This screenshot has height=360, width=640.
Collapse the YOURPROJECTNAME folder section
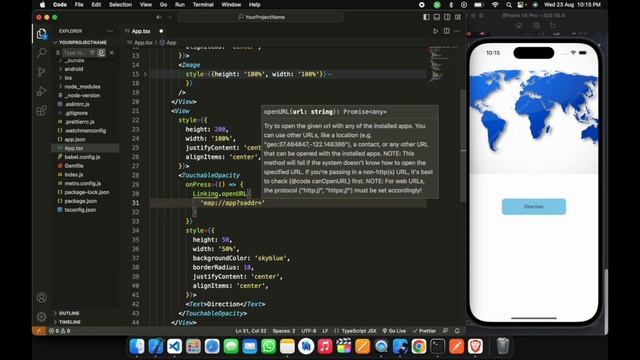(80, 42)
